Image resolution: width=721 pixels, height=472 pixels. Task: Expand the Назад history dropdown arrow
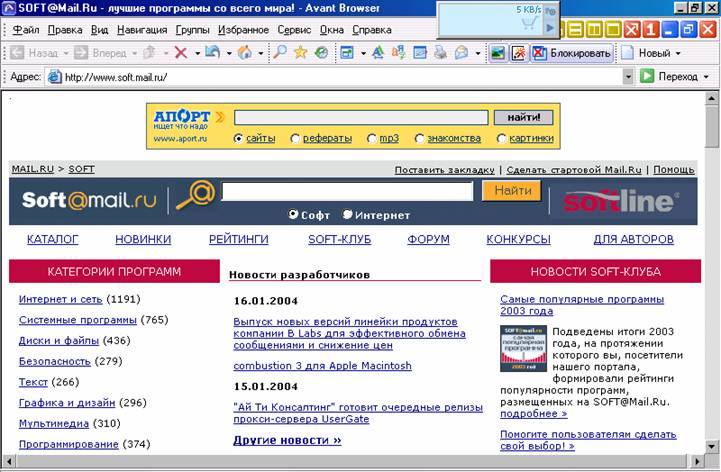(x=66, y=53)
